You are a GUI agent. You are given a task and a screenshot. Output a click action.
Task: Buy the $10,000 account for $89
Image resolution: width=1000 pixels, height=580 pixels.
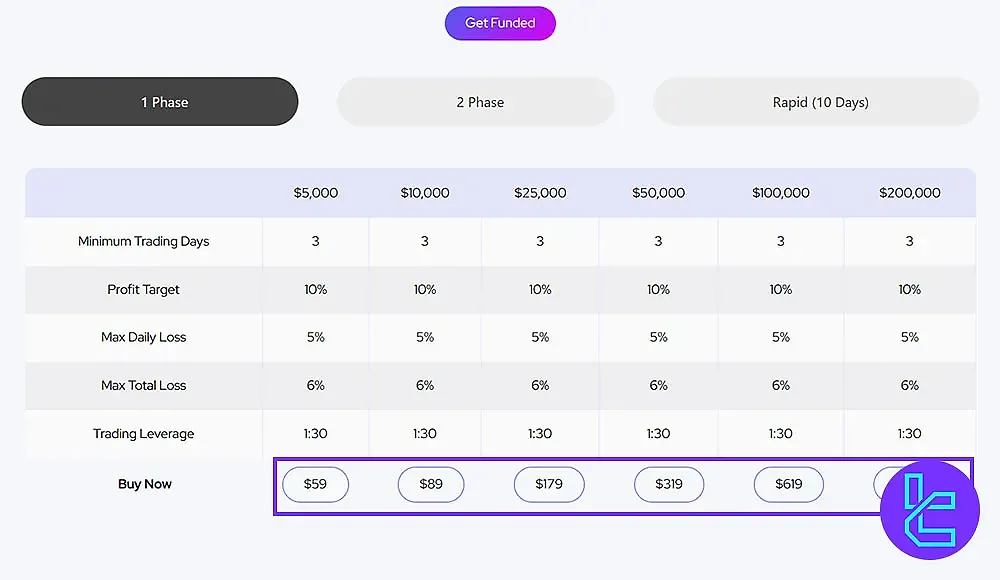tap(431, 484)
